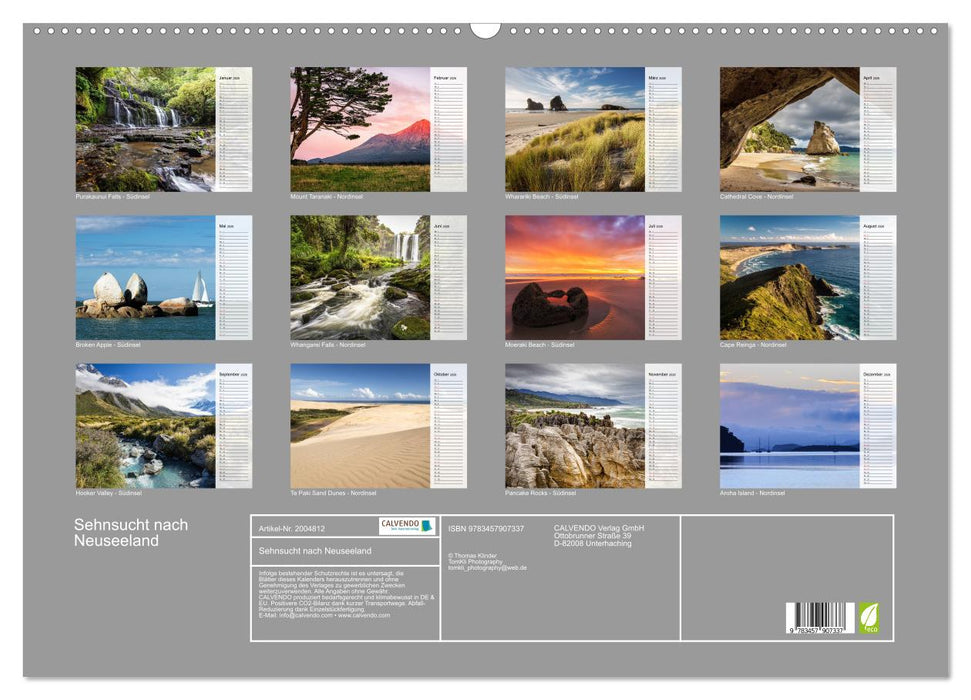Screen dimensions: 971x700
Task: Click the CALVENDO logo badge
Action: [407, 526]
